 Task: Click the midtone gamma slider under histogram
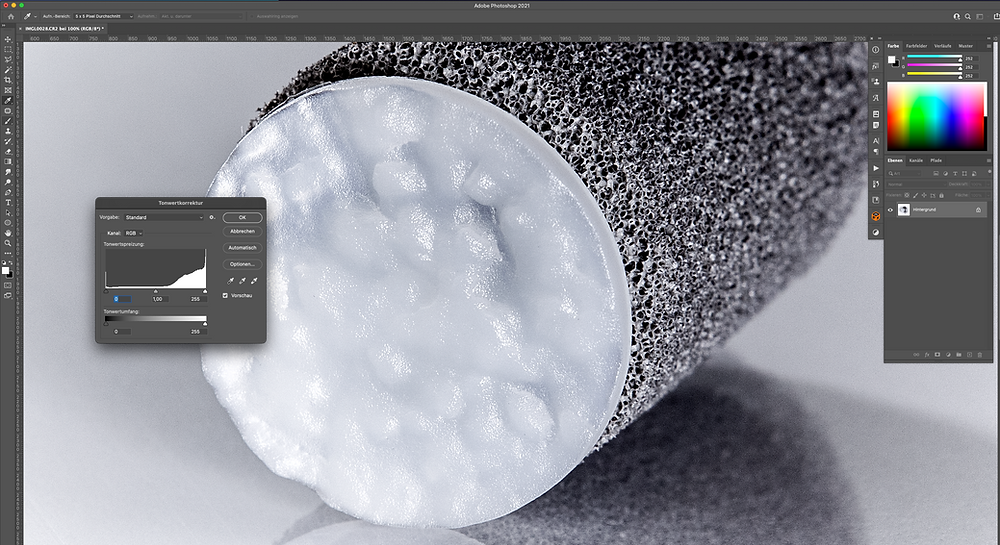[x=156, y=291]
